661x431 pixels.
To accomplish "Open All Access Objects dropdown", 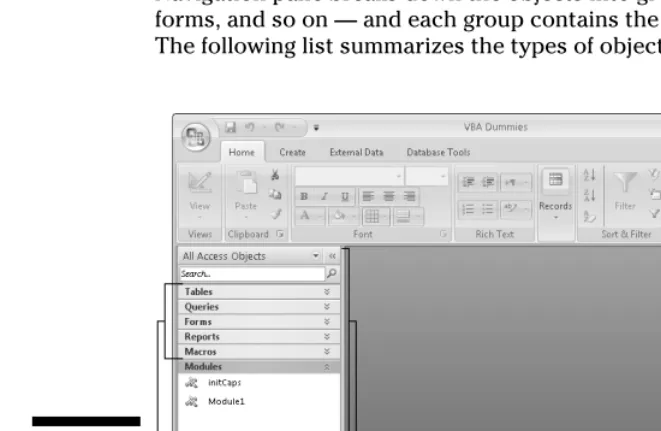I will click(x=316, y=256).
